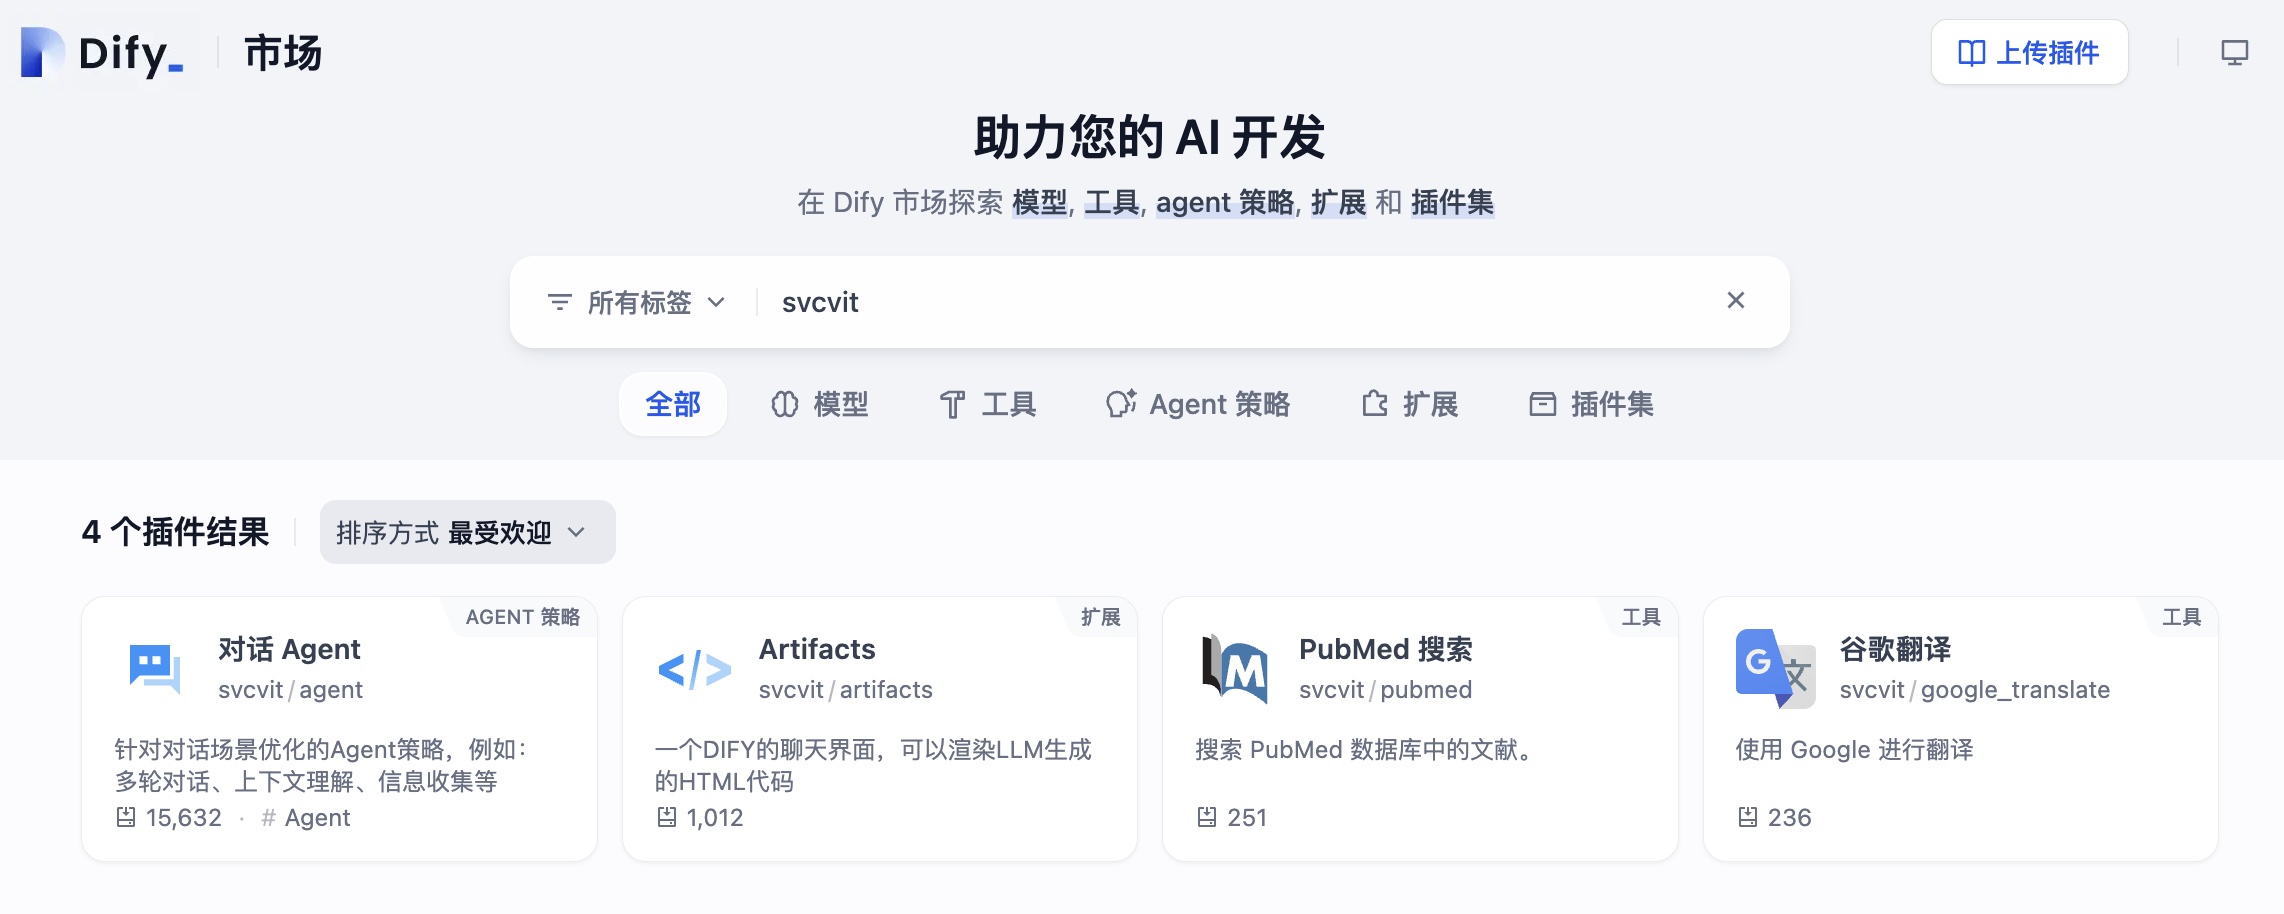The height and width of the screenshot is (914, 2284).
Task: Click the # Agent tag on 对话 Agent card
Action: coord(306,818)
